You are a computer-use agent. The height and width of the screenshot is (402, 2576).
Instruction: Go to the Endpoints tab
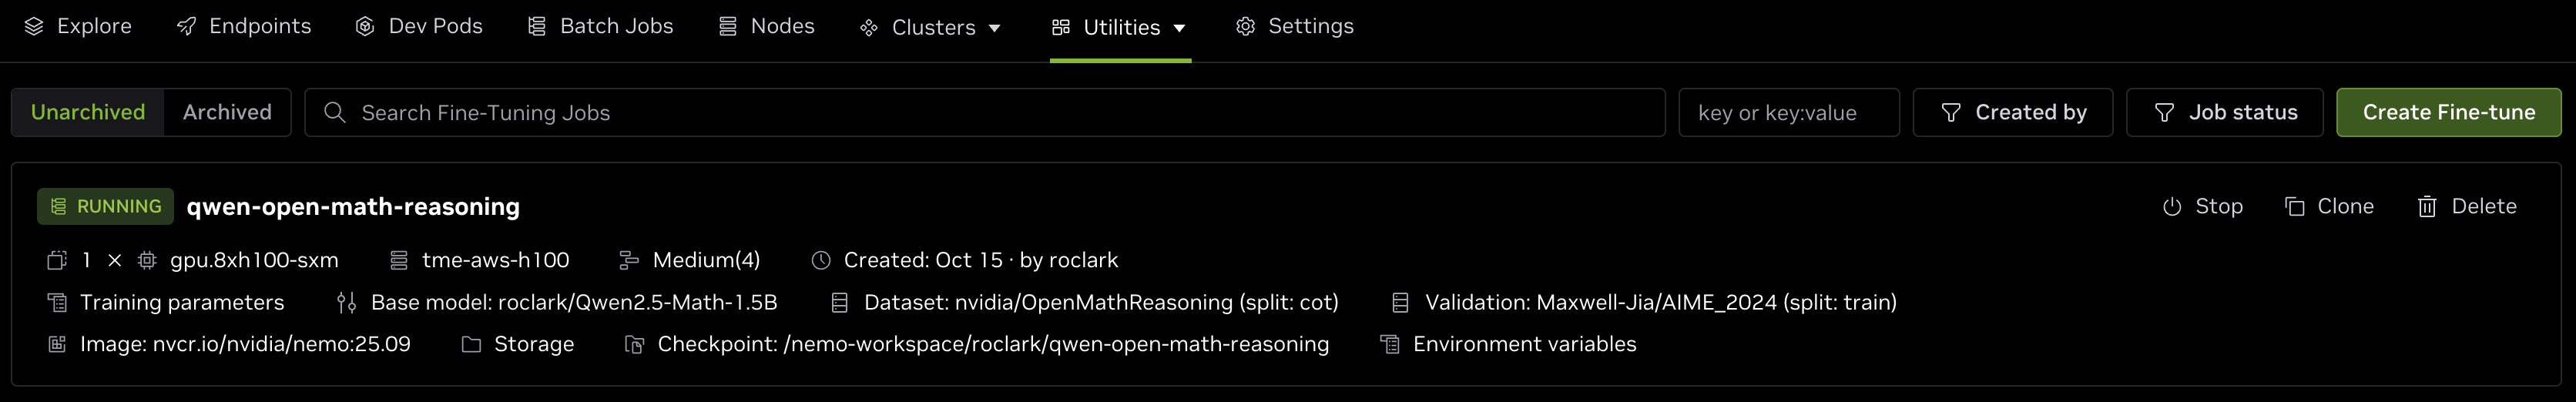tap(244, 26)
